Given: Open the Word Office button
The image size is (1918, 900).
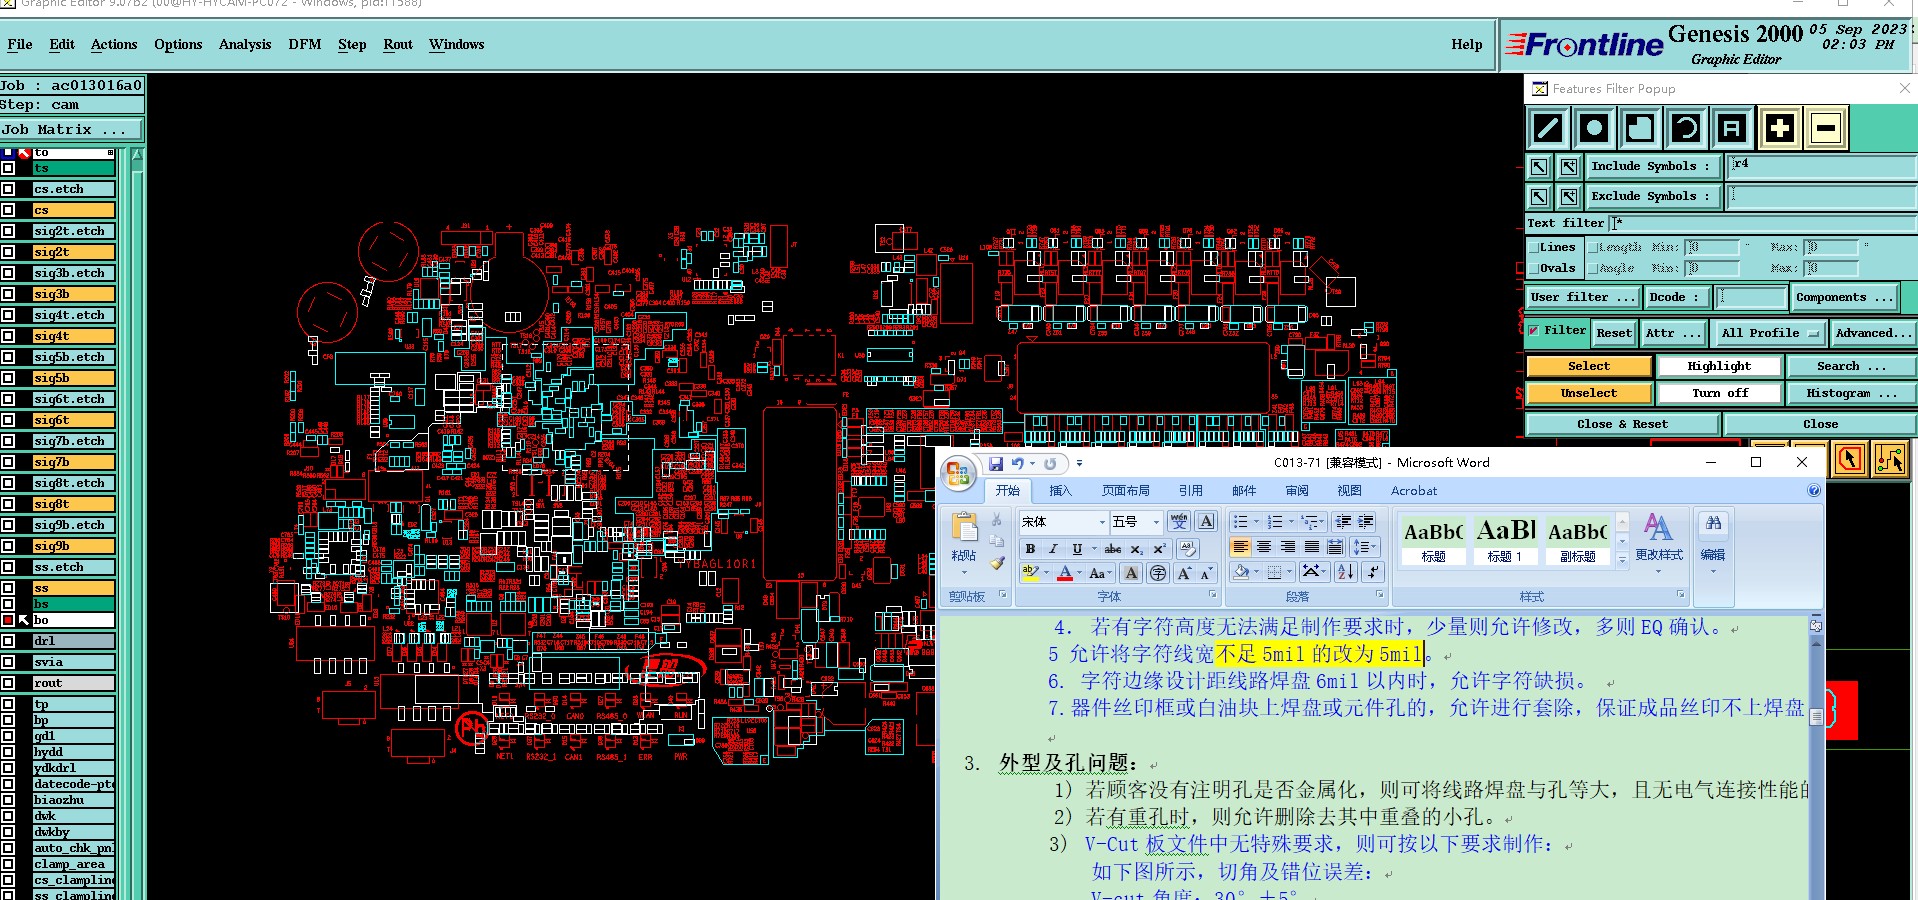Looking at the screenshot, I should [x=959, y=473].
